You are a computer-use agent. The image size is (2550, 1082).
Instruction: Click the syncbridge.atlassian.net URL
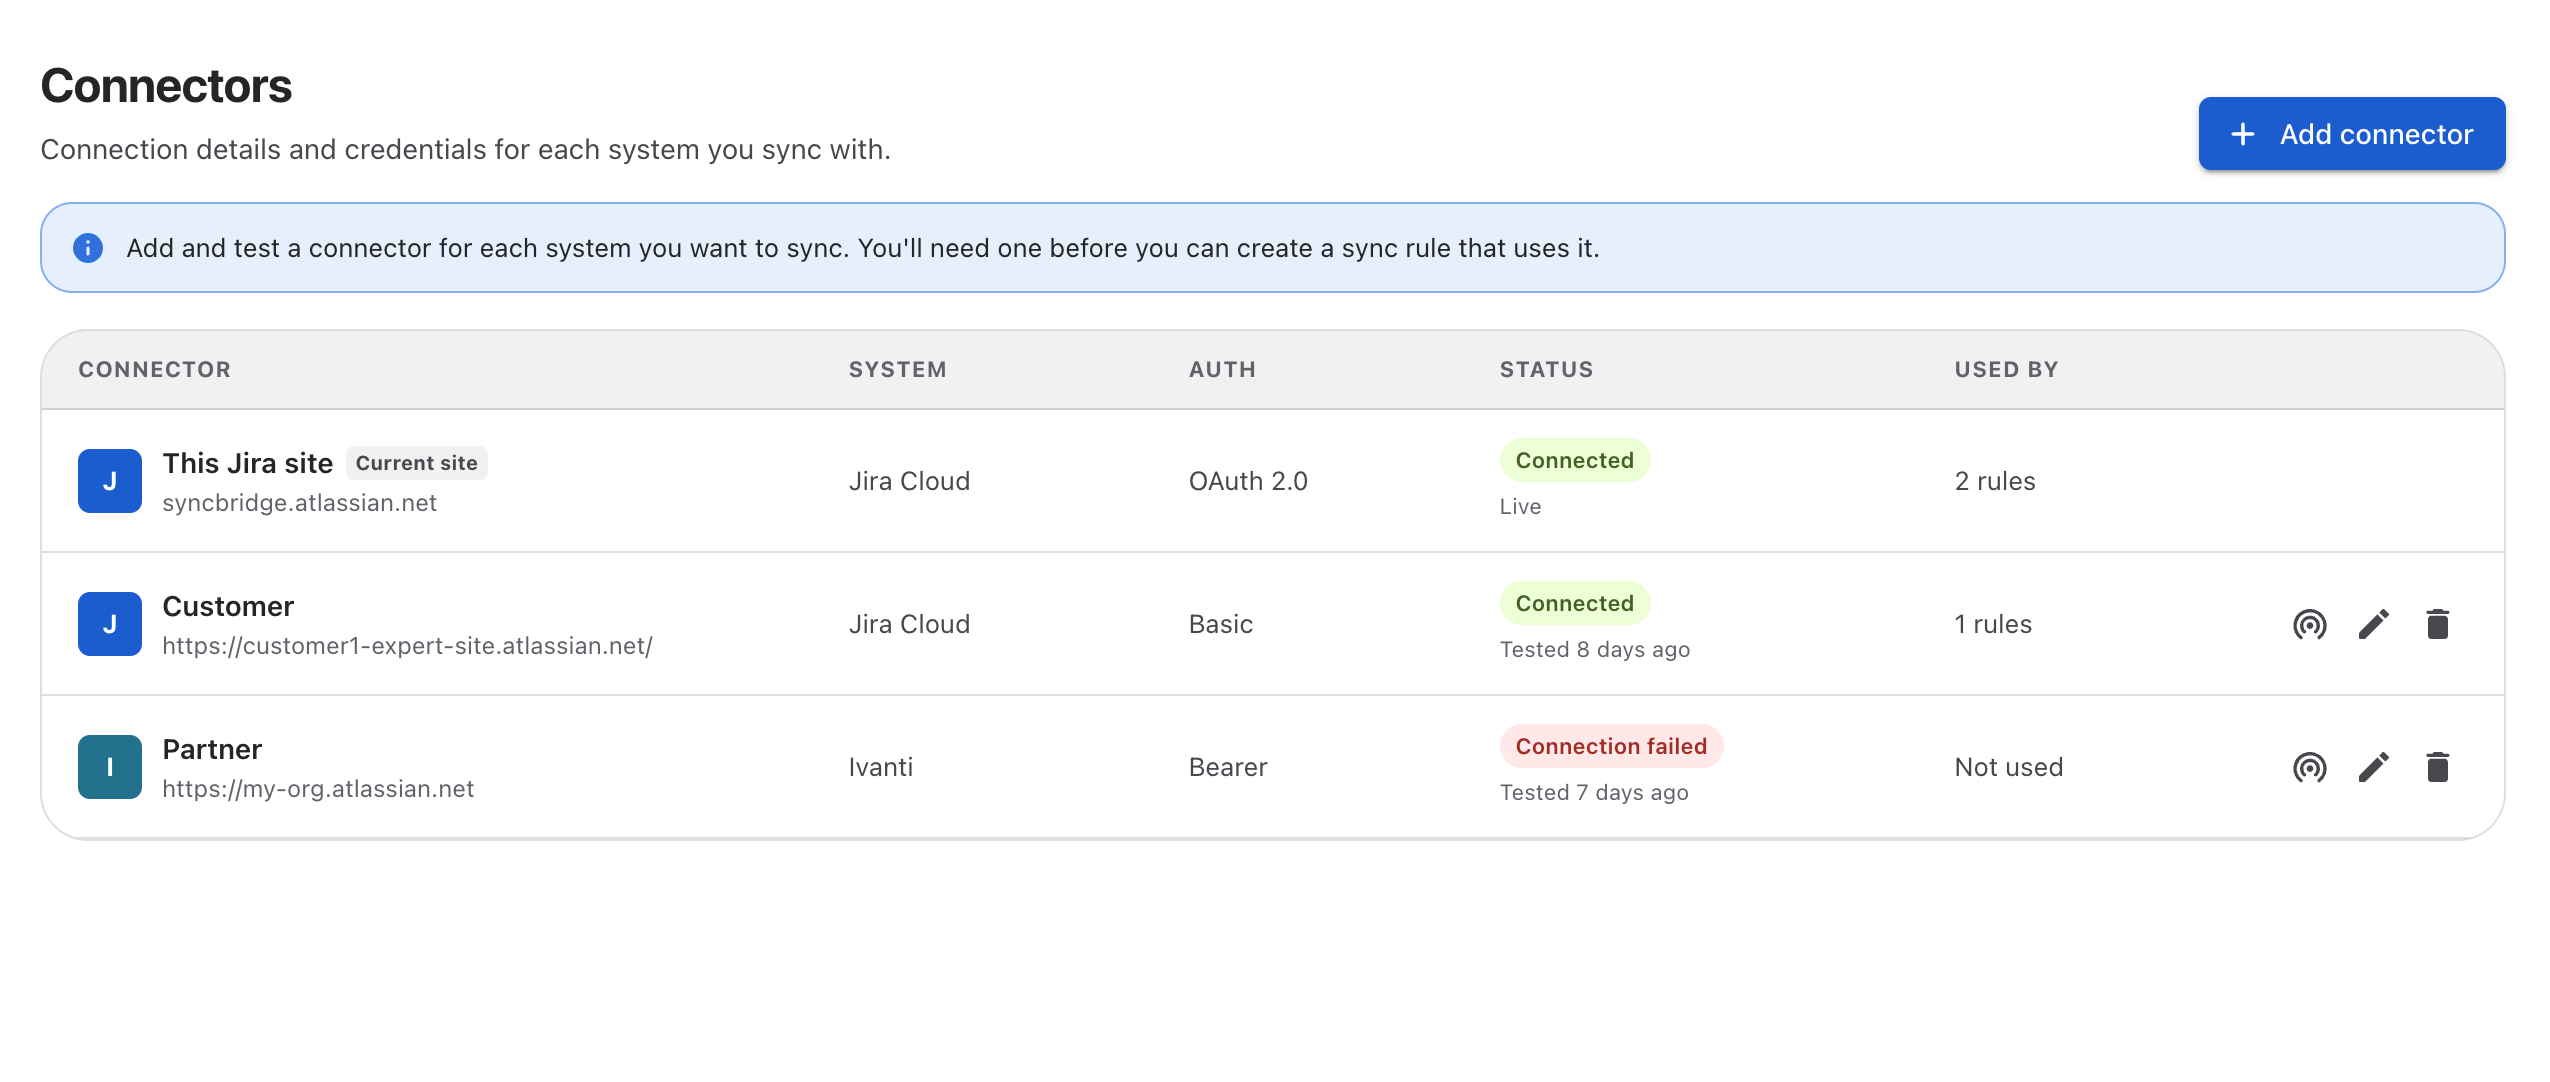coord(299,503)
